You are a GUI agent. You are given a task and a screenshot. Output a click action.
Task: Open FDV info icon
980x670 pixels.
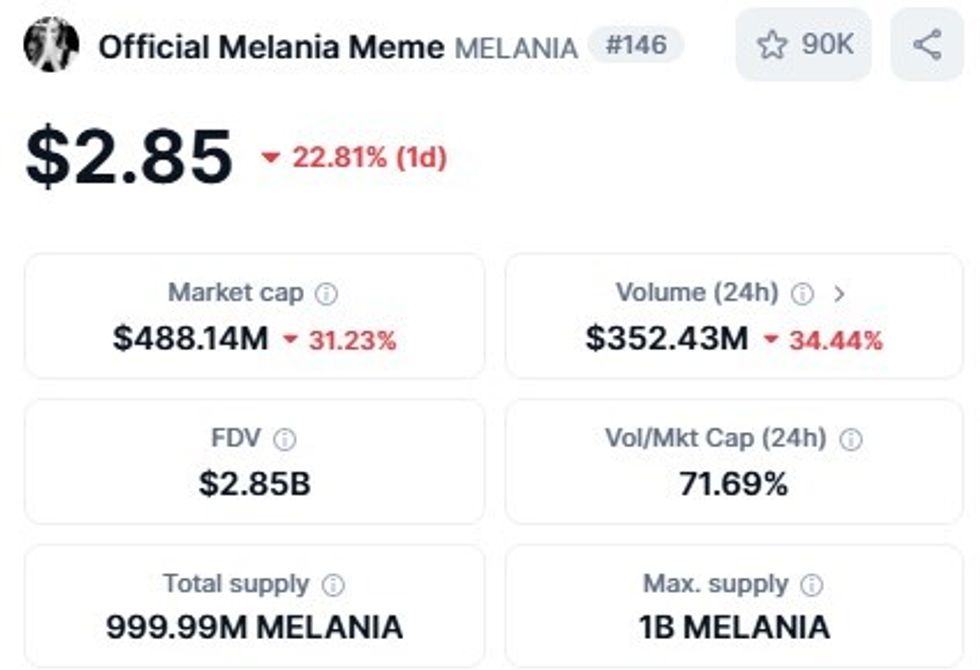point(285,439)
